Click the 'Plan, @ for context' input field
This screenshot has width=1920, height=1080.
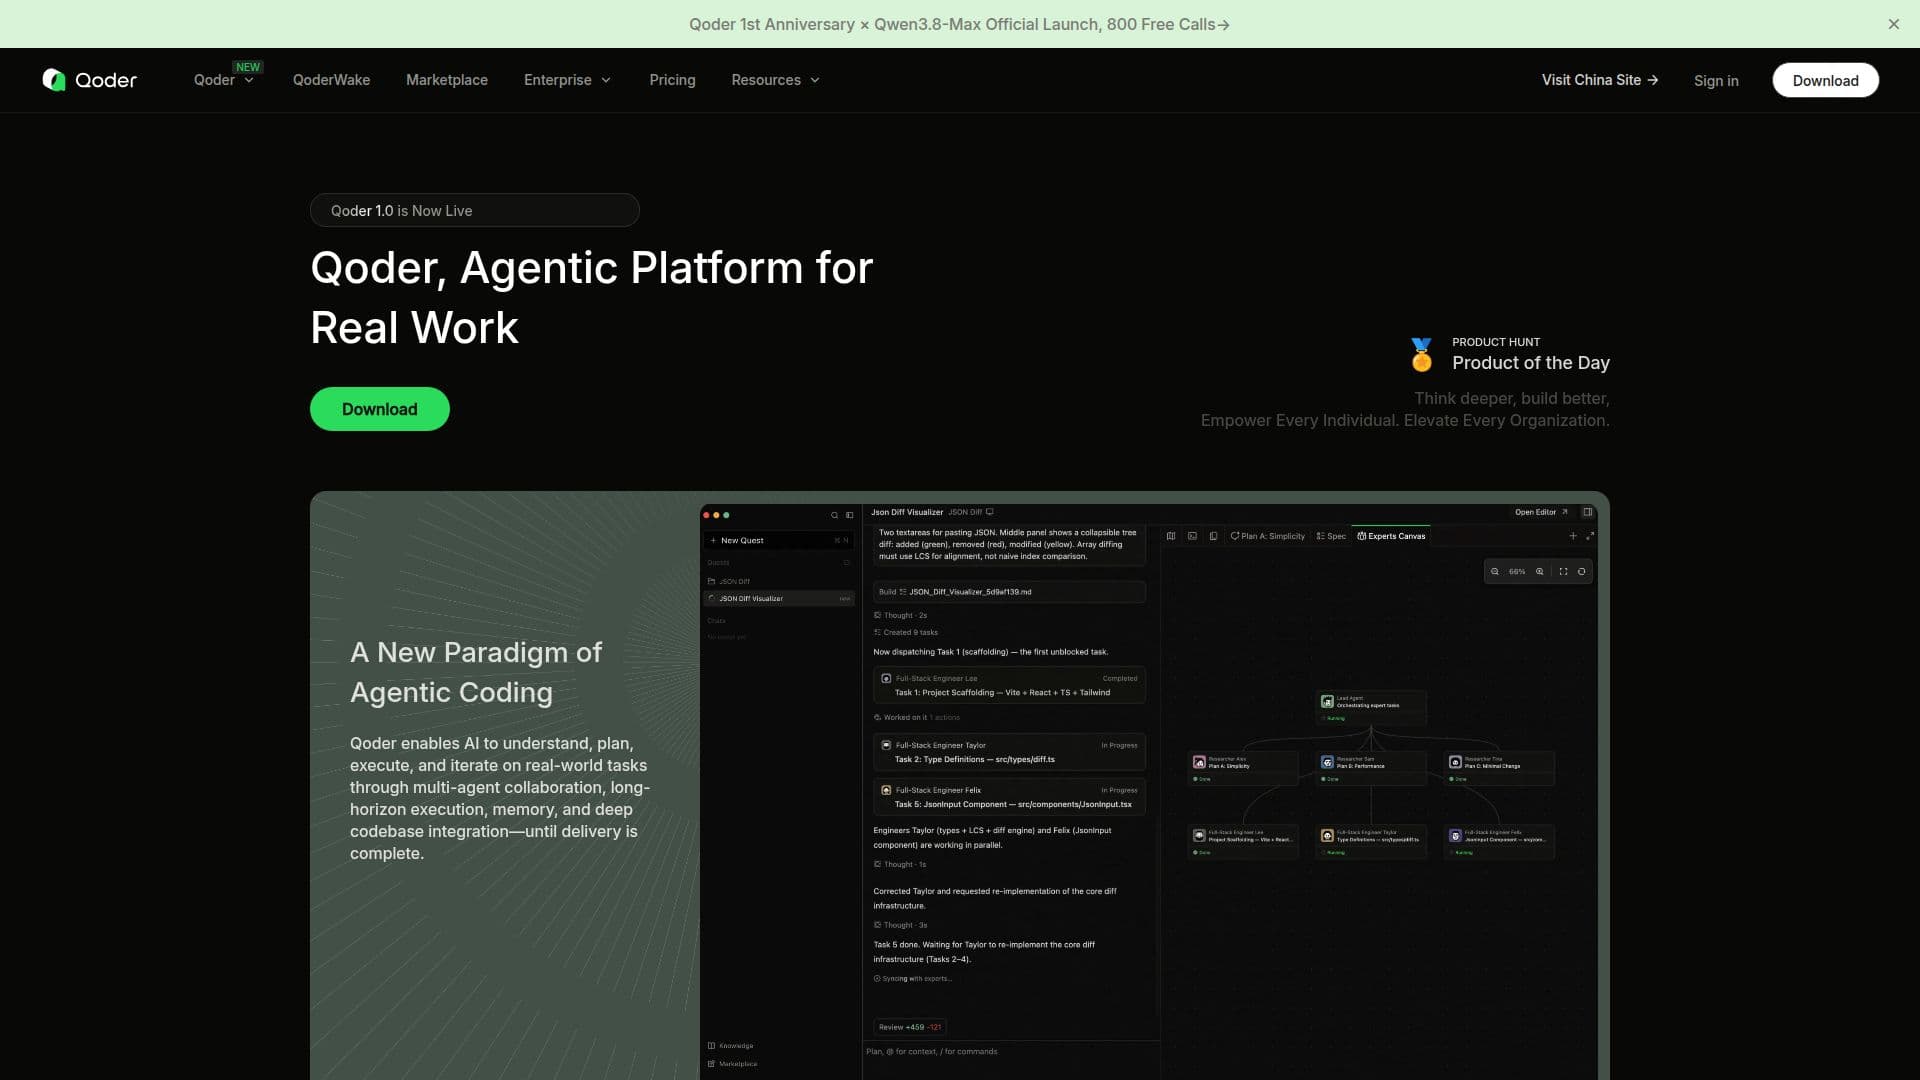tap(1010, 1052)
